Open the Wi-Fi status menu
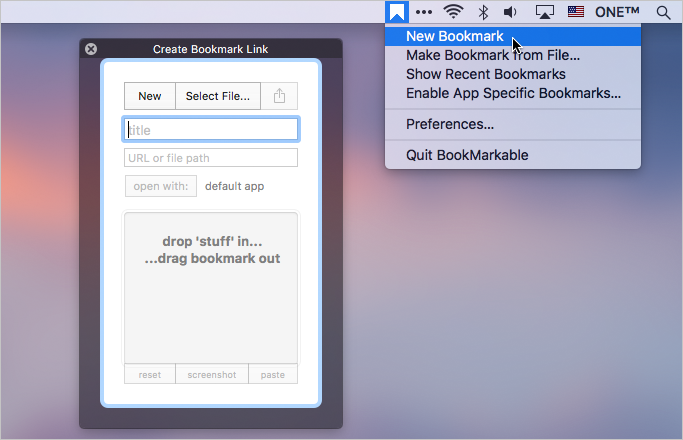 tap(453, 12)
